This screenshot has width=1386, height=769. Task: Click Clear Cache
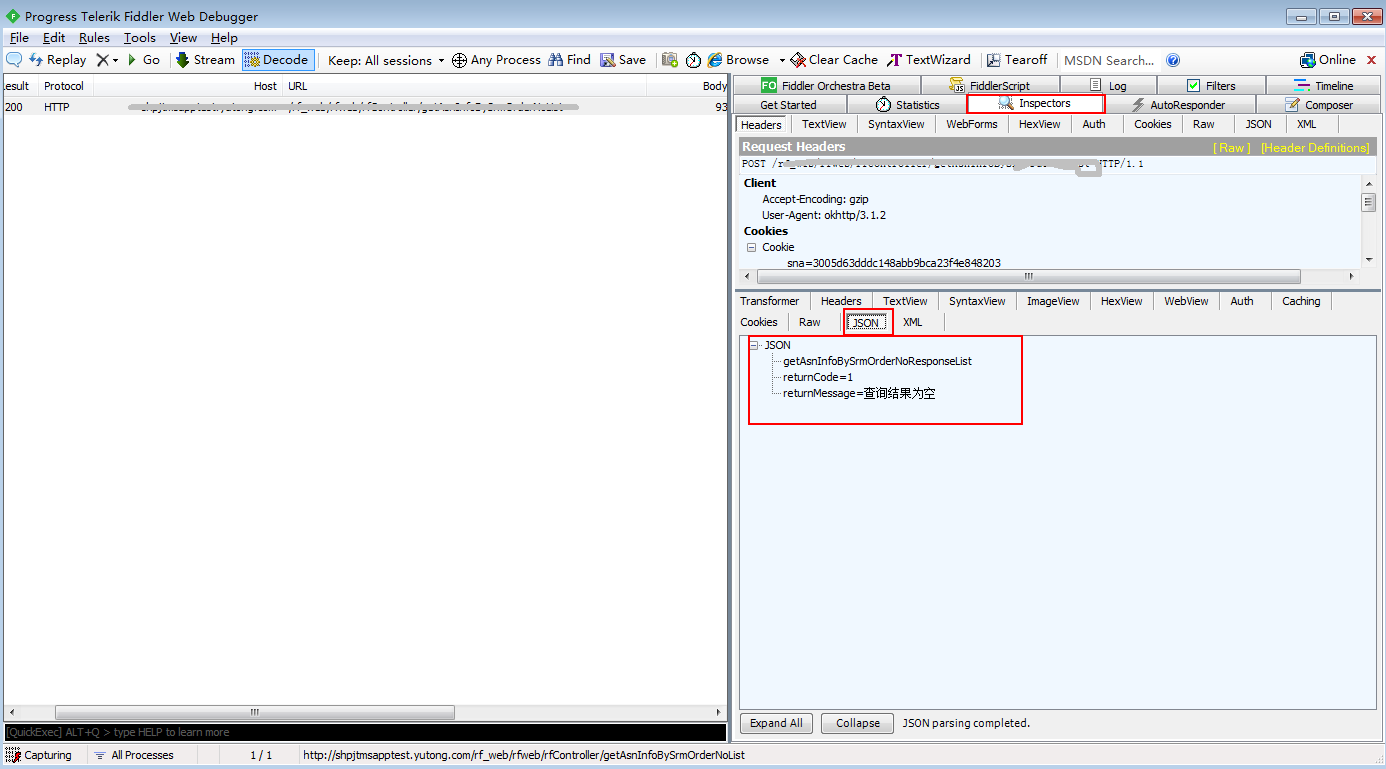click(x=834, y=60)
